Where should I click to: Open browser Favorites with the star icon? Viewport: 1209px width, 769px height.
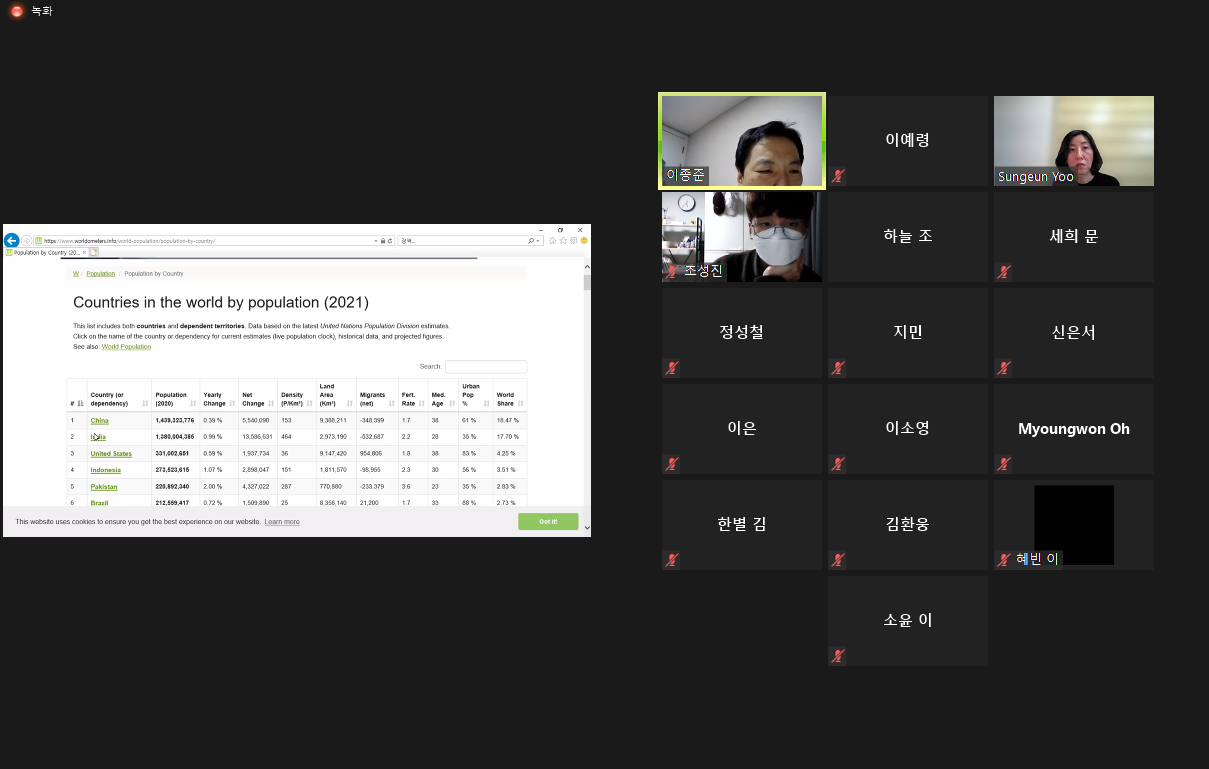pyautogui.click(x=563, y=240)
